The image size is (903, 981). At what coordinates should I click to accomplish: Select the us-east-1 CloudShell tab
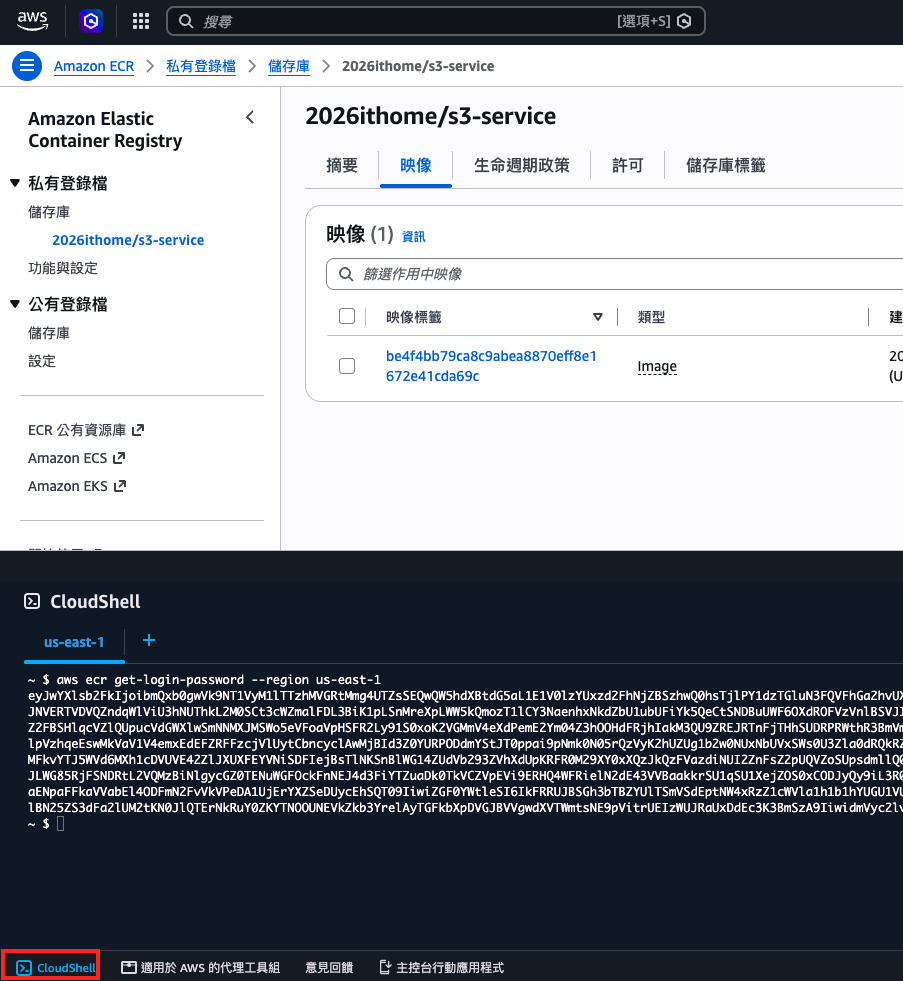[x=74, y=642]
